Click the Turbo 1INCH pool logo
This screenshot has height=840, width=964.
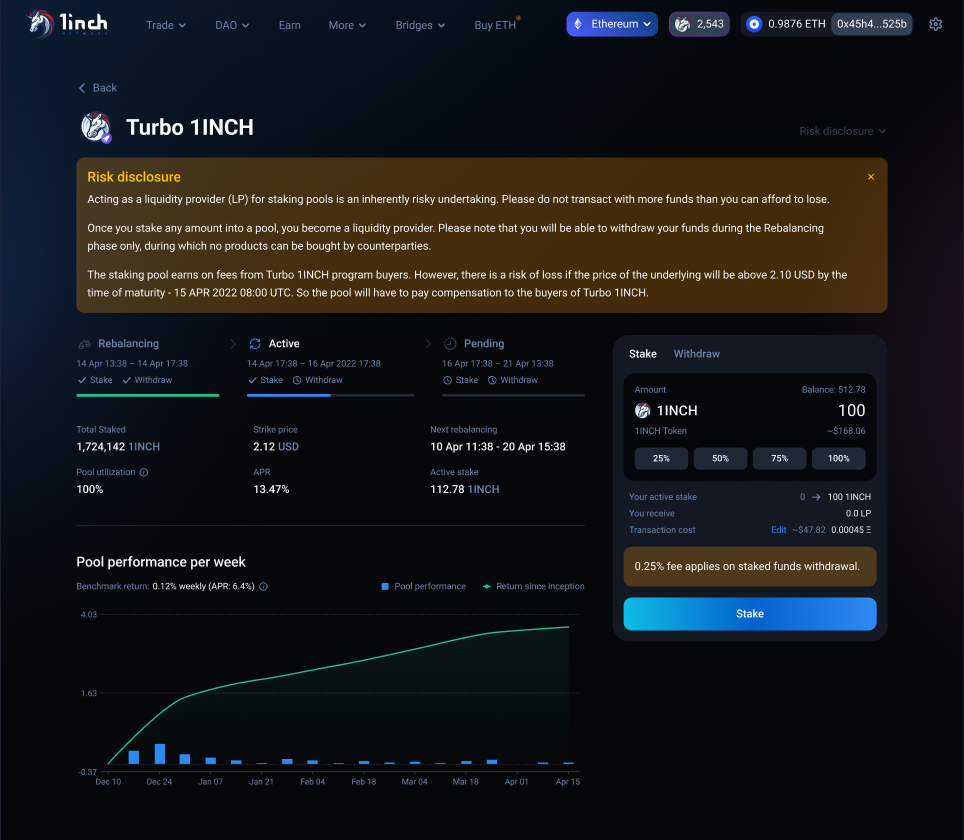click(x=96, y=128)
